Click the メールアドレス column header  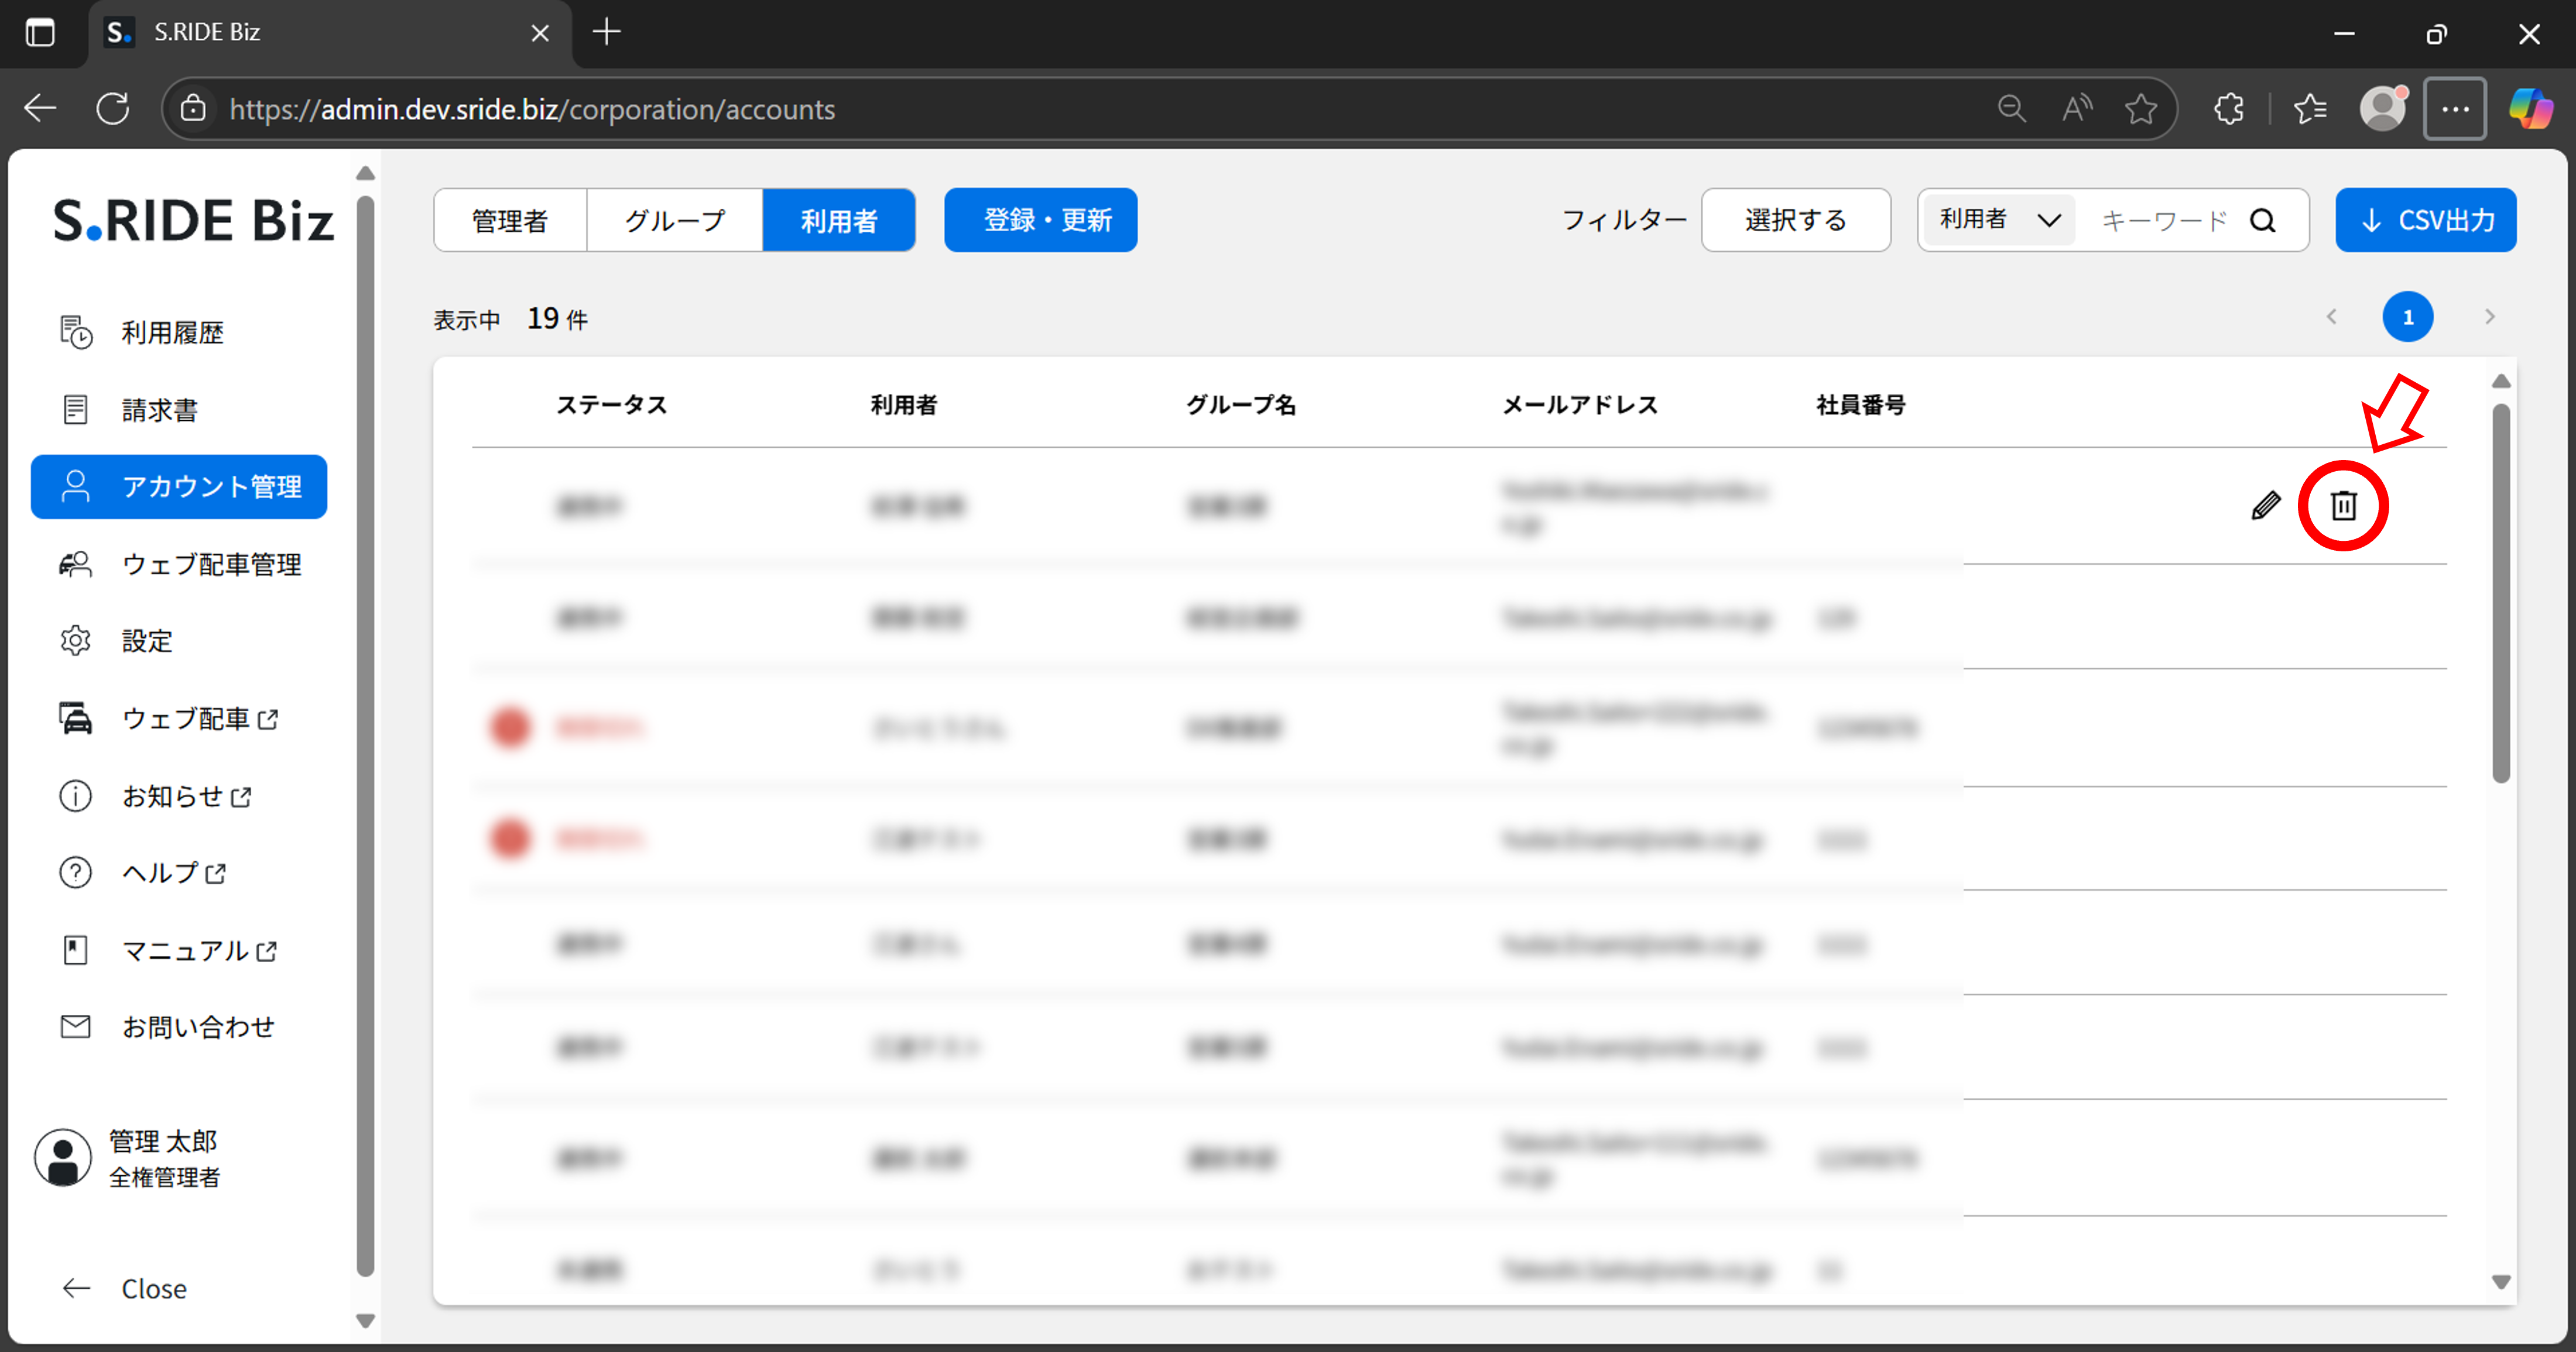point(1581,404)
